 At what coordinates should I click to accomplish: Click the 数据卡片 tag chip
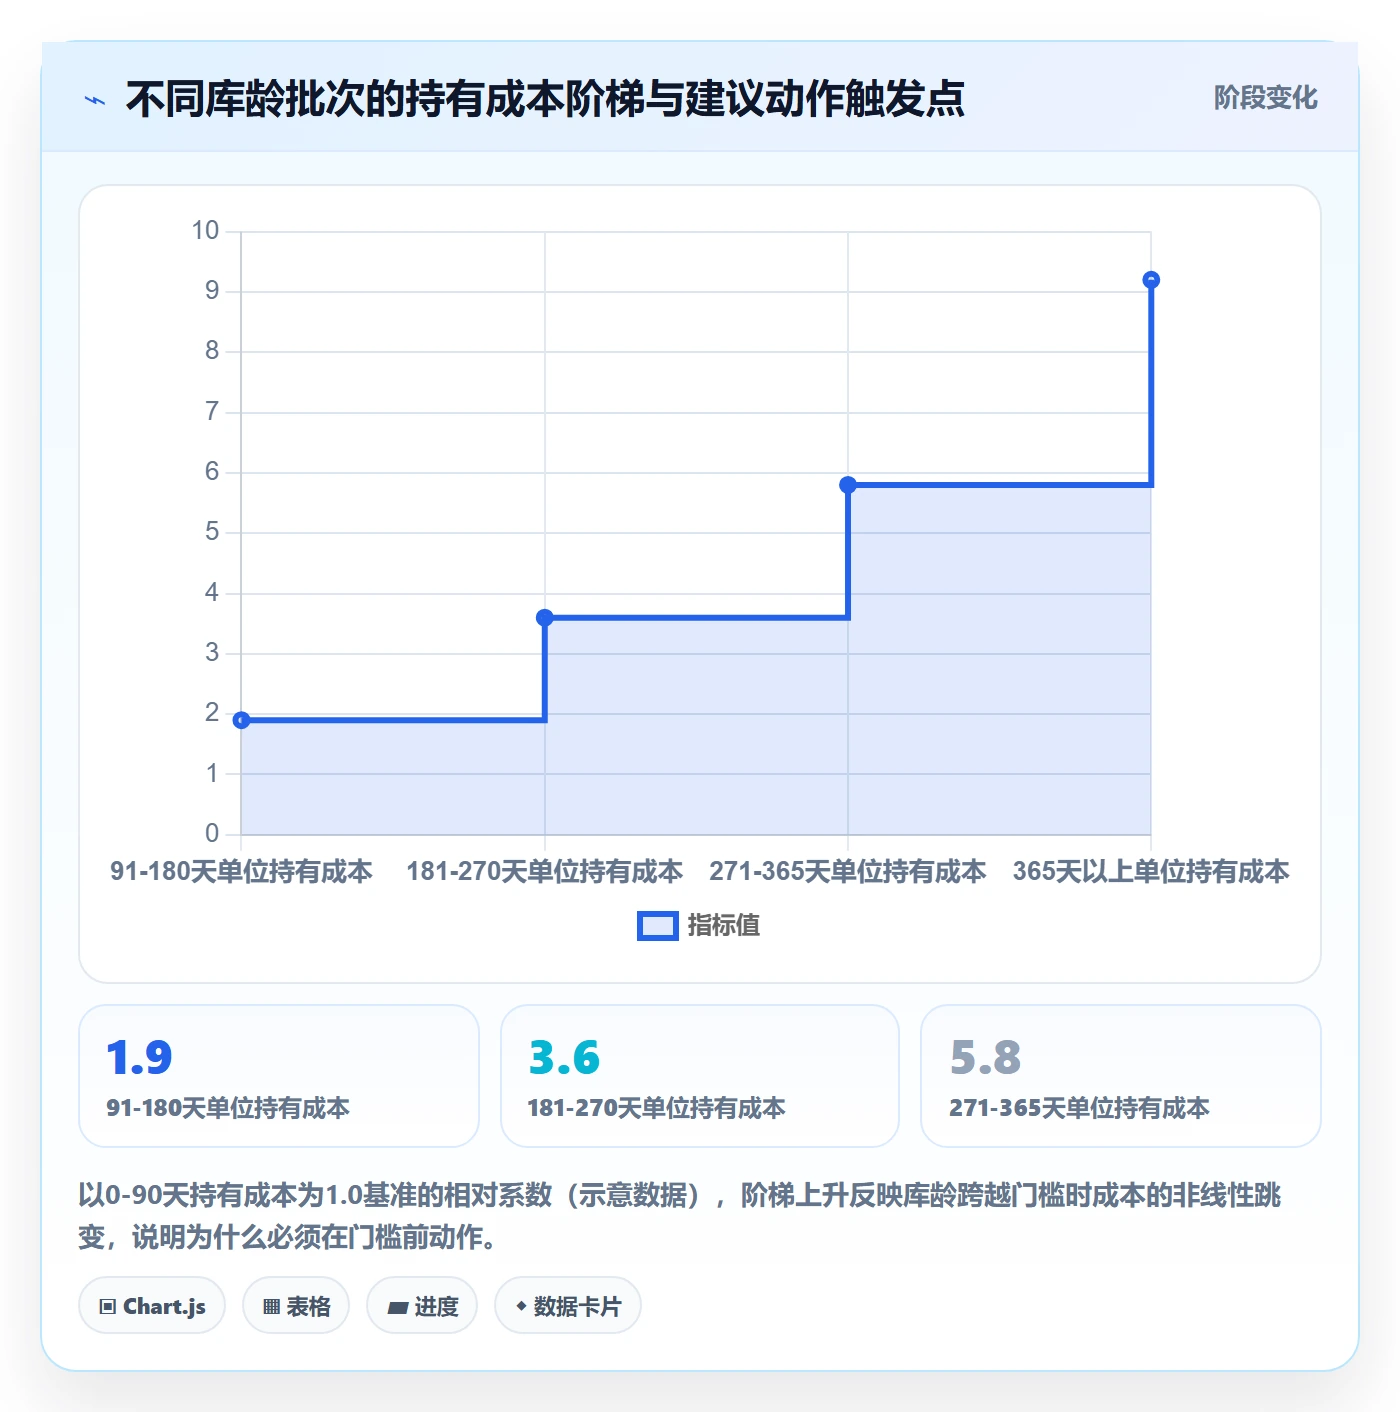coord(568,1306)
